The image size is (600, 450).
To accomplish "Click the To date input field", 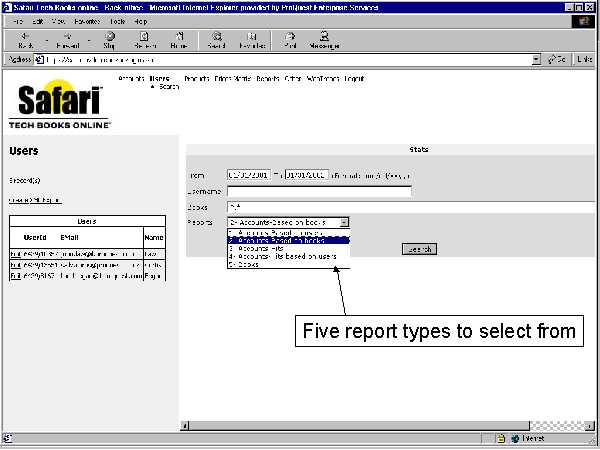I will [x=307, y=175].
